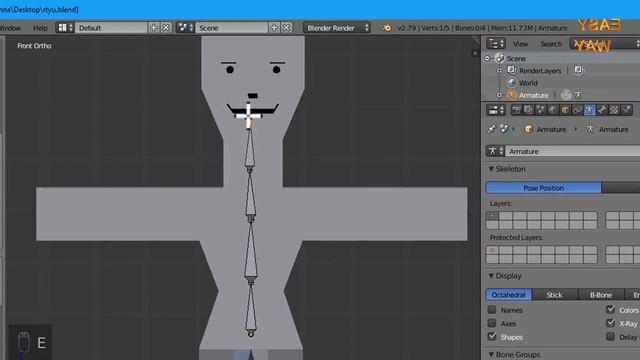Collapse the Display panel
This screenshot has height=360, width=640.
click(x=491, y=276)
